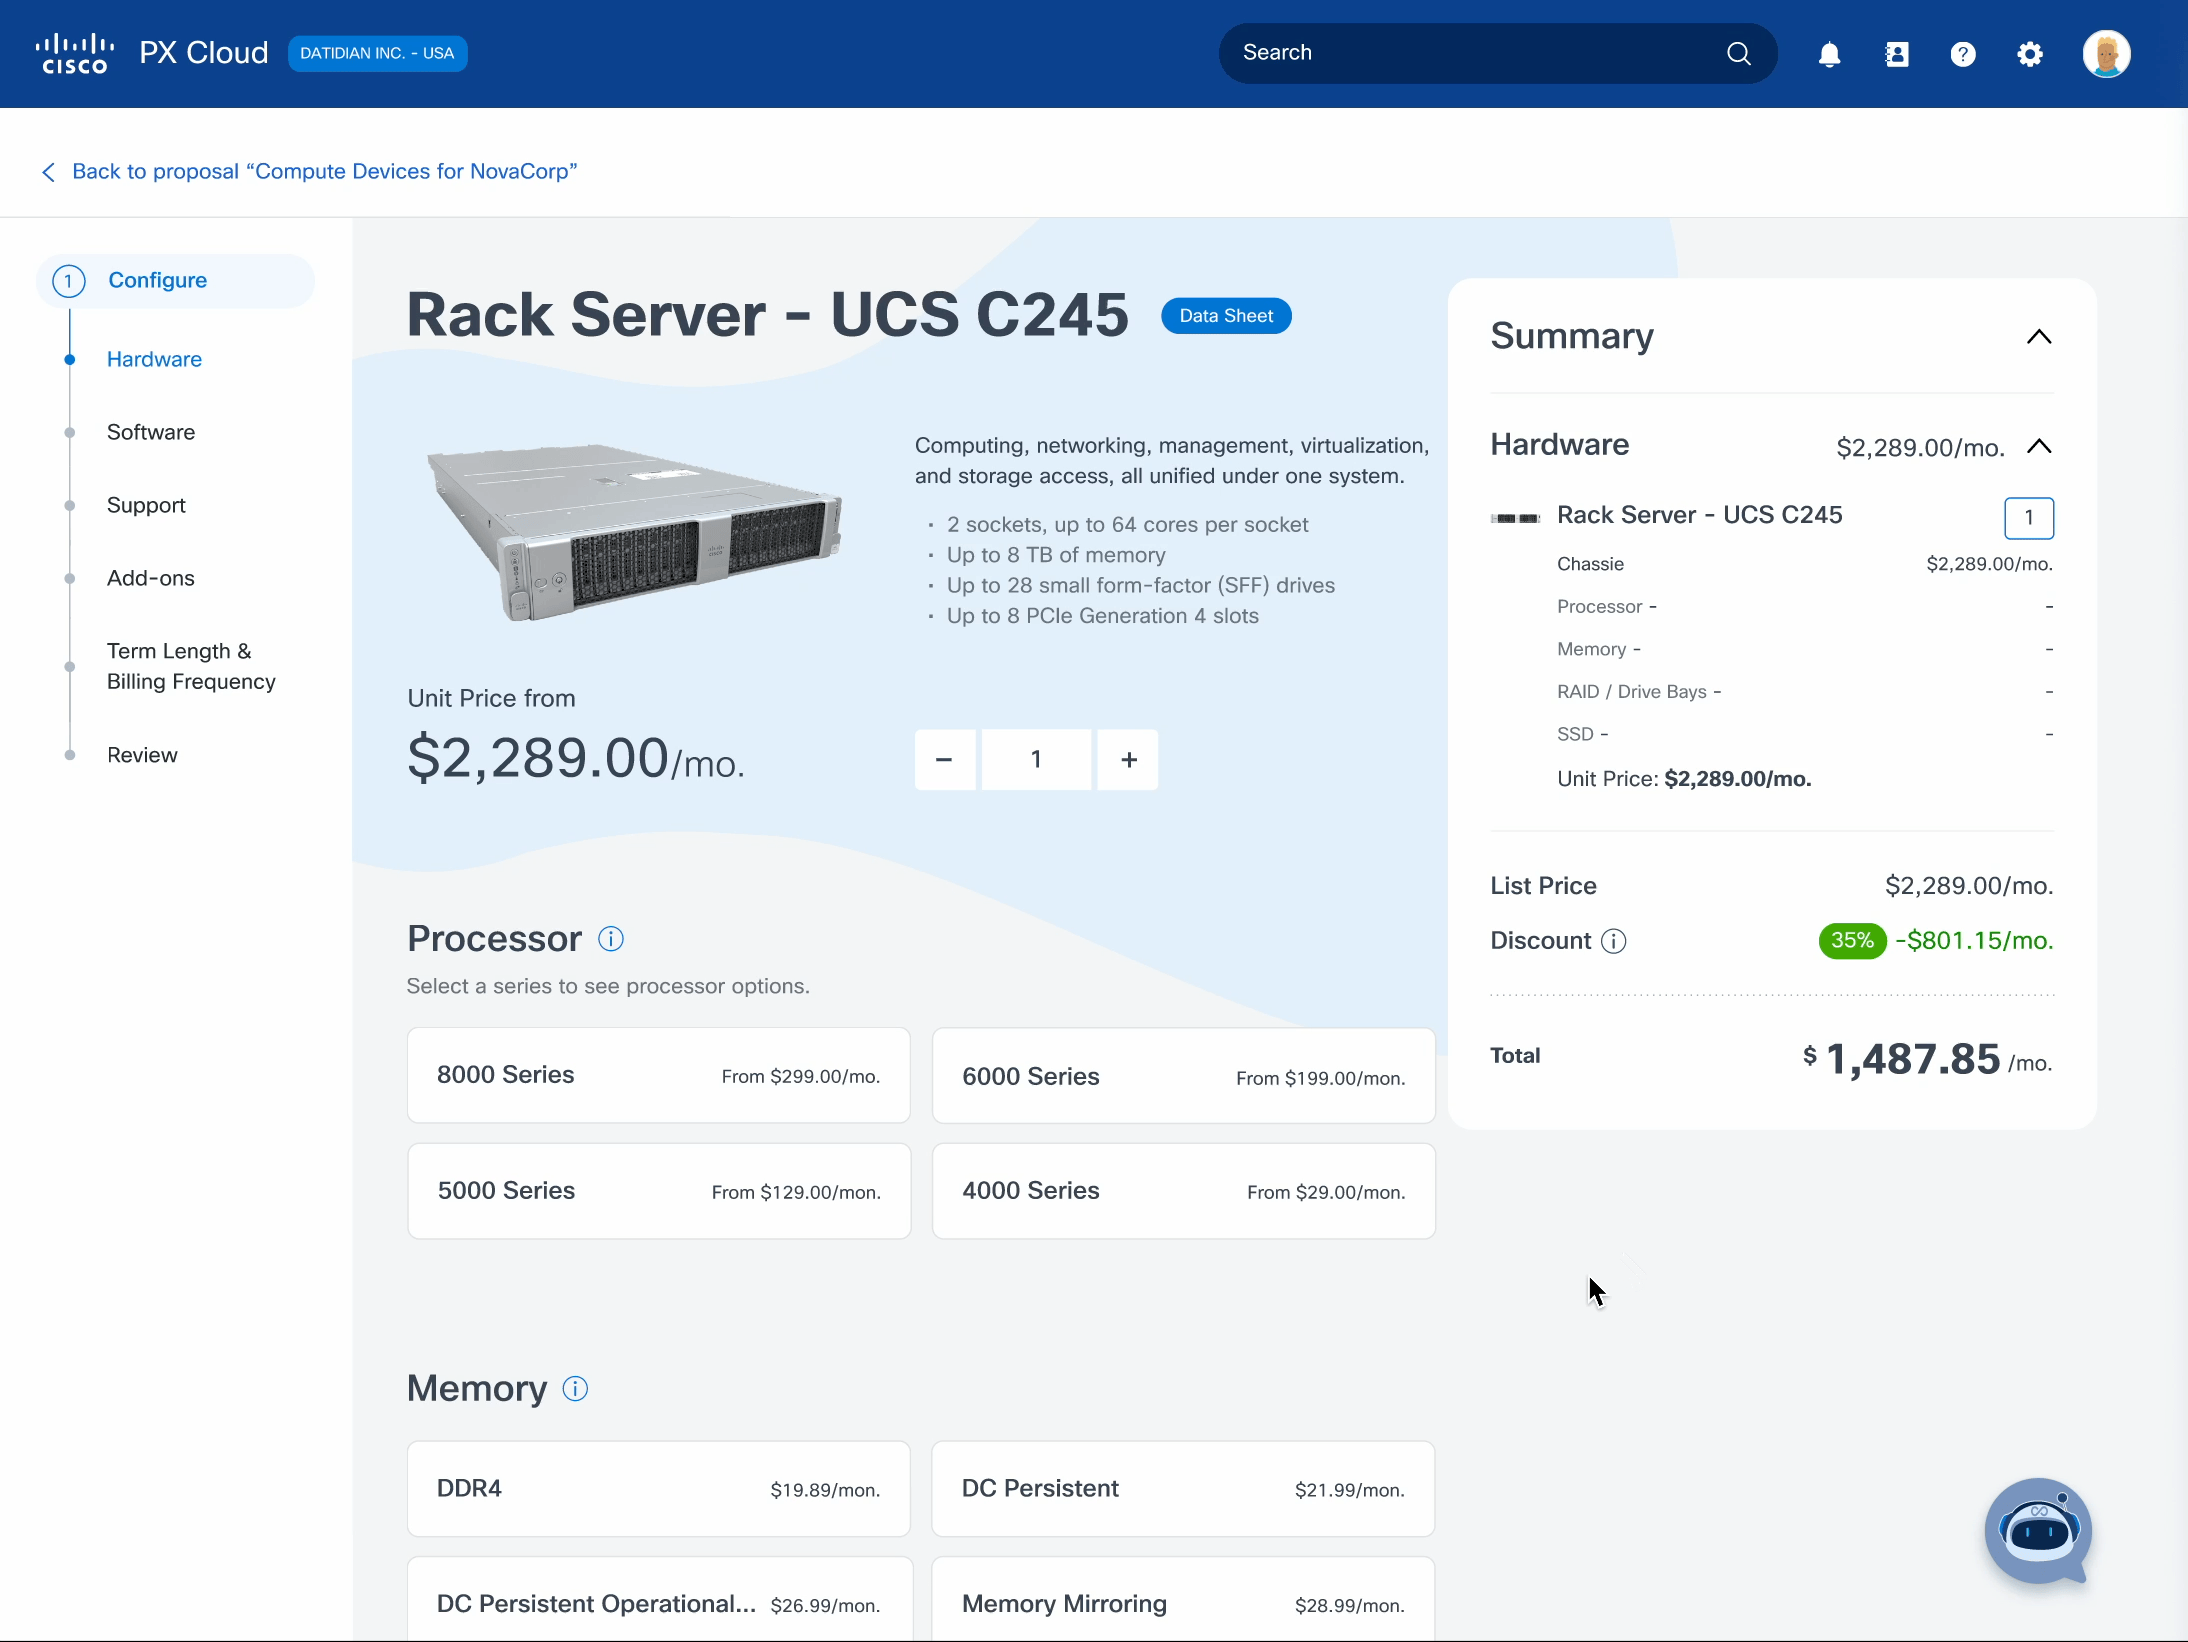This screenshot has width=2188, height=1642.
Task: Open the contacts icon in header
Action: [1896, 54]
